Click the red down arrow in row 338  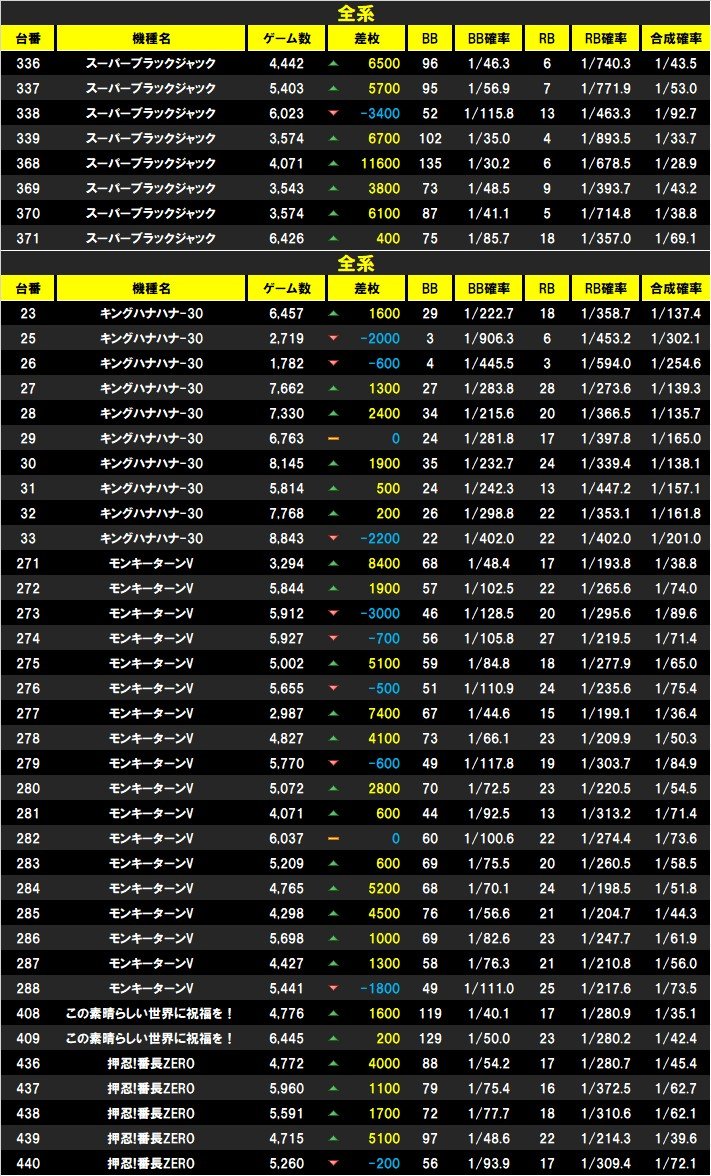[334, 113]
